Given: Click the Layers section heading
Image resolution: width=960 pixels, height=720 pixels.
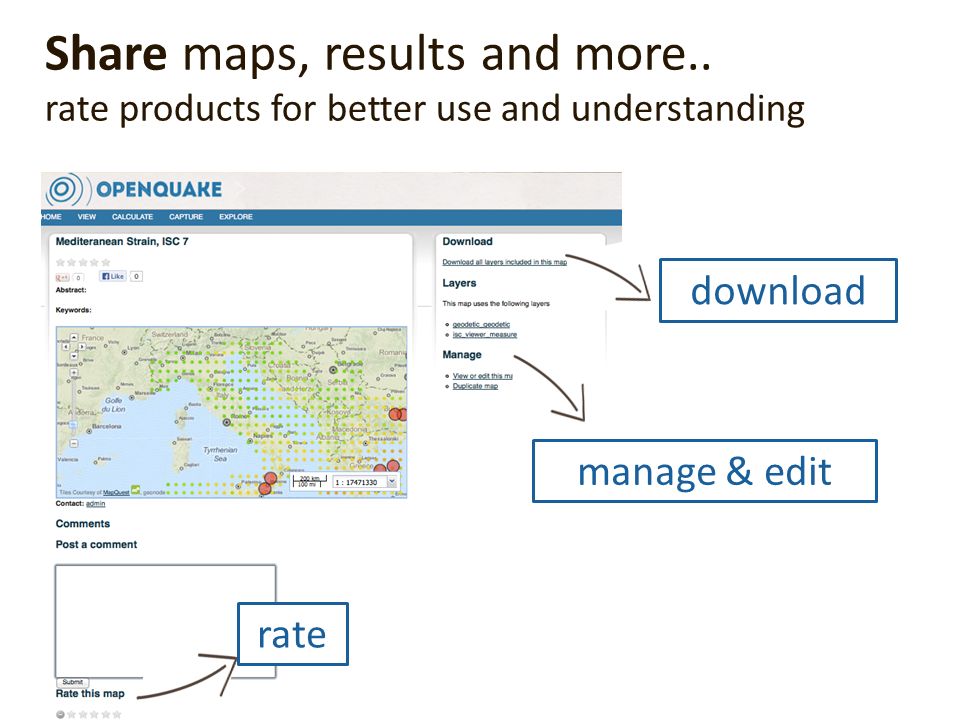Looking at the screenshot, I should 459,283.
